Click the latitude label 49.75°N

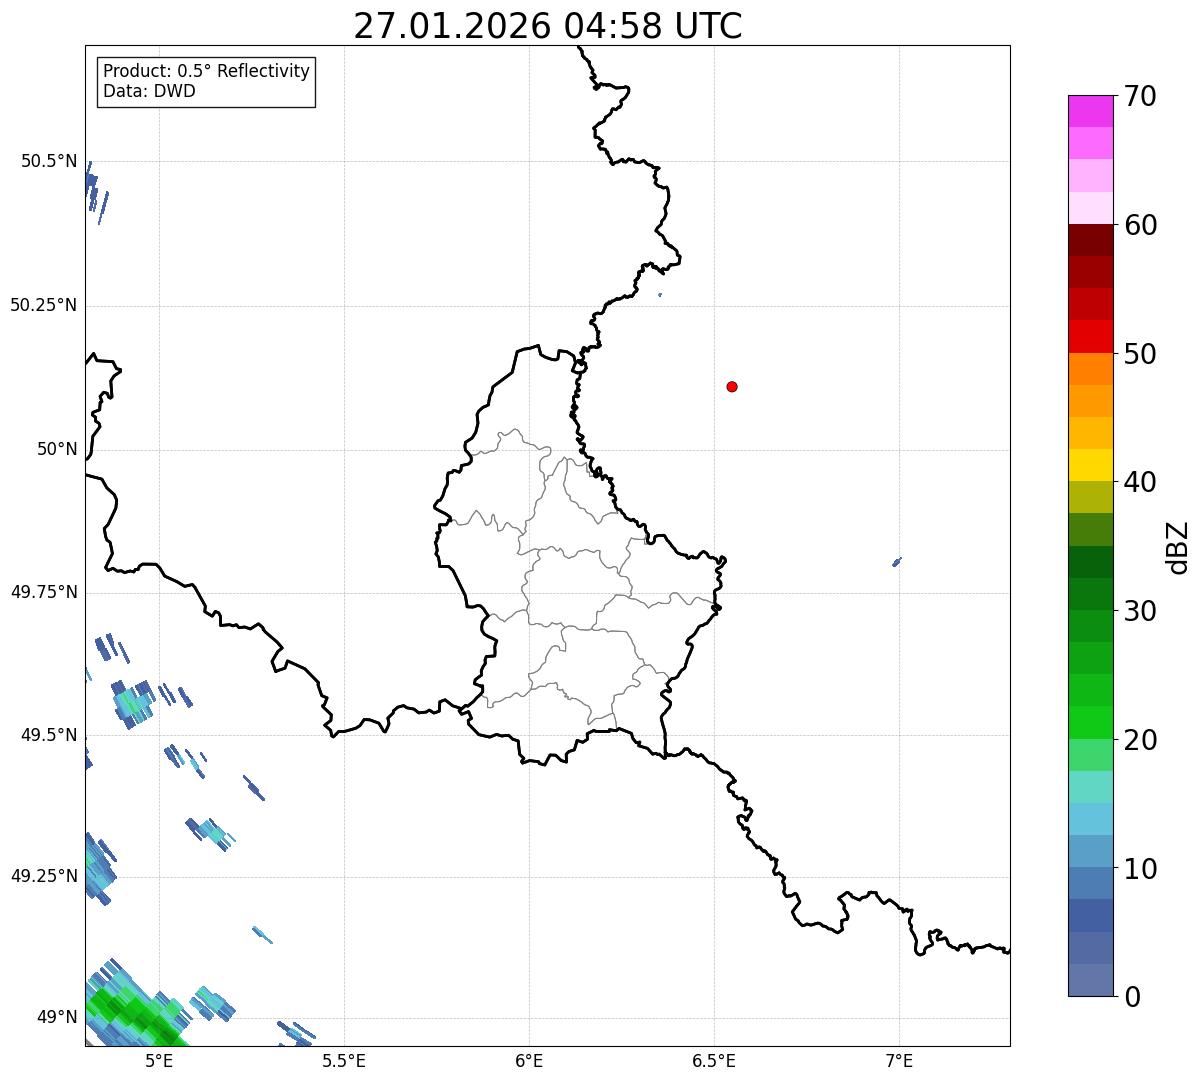click(x=43, y=592)
